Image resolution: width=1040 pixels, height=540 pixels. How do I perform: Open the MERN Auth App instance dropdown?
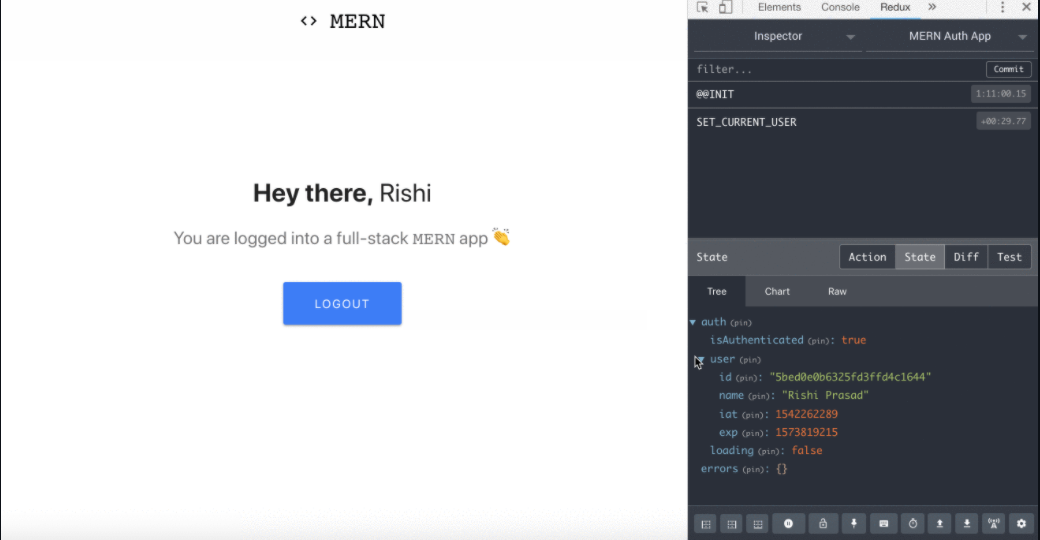pos(949,37)
